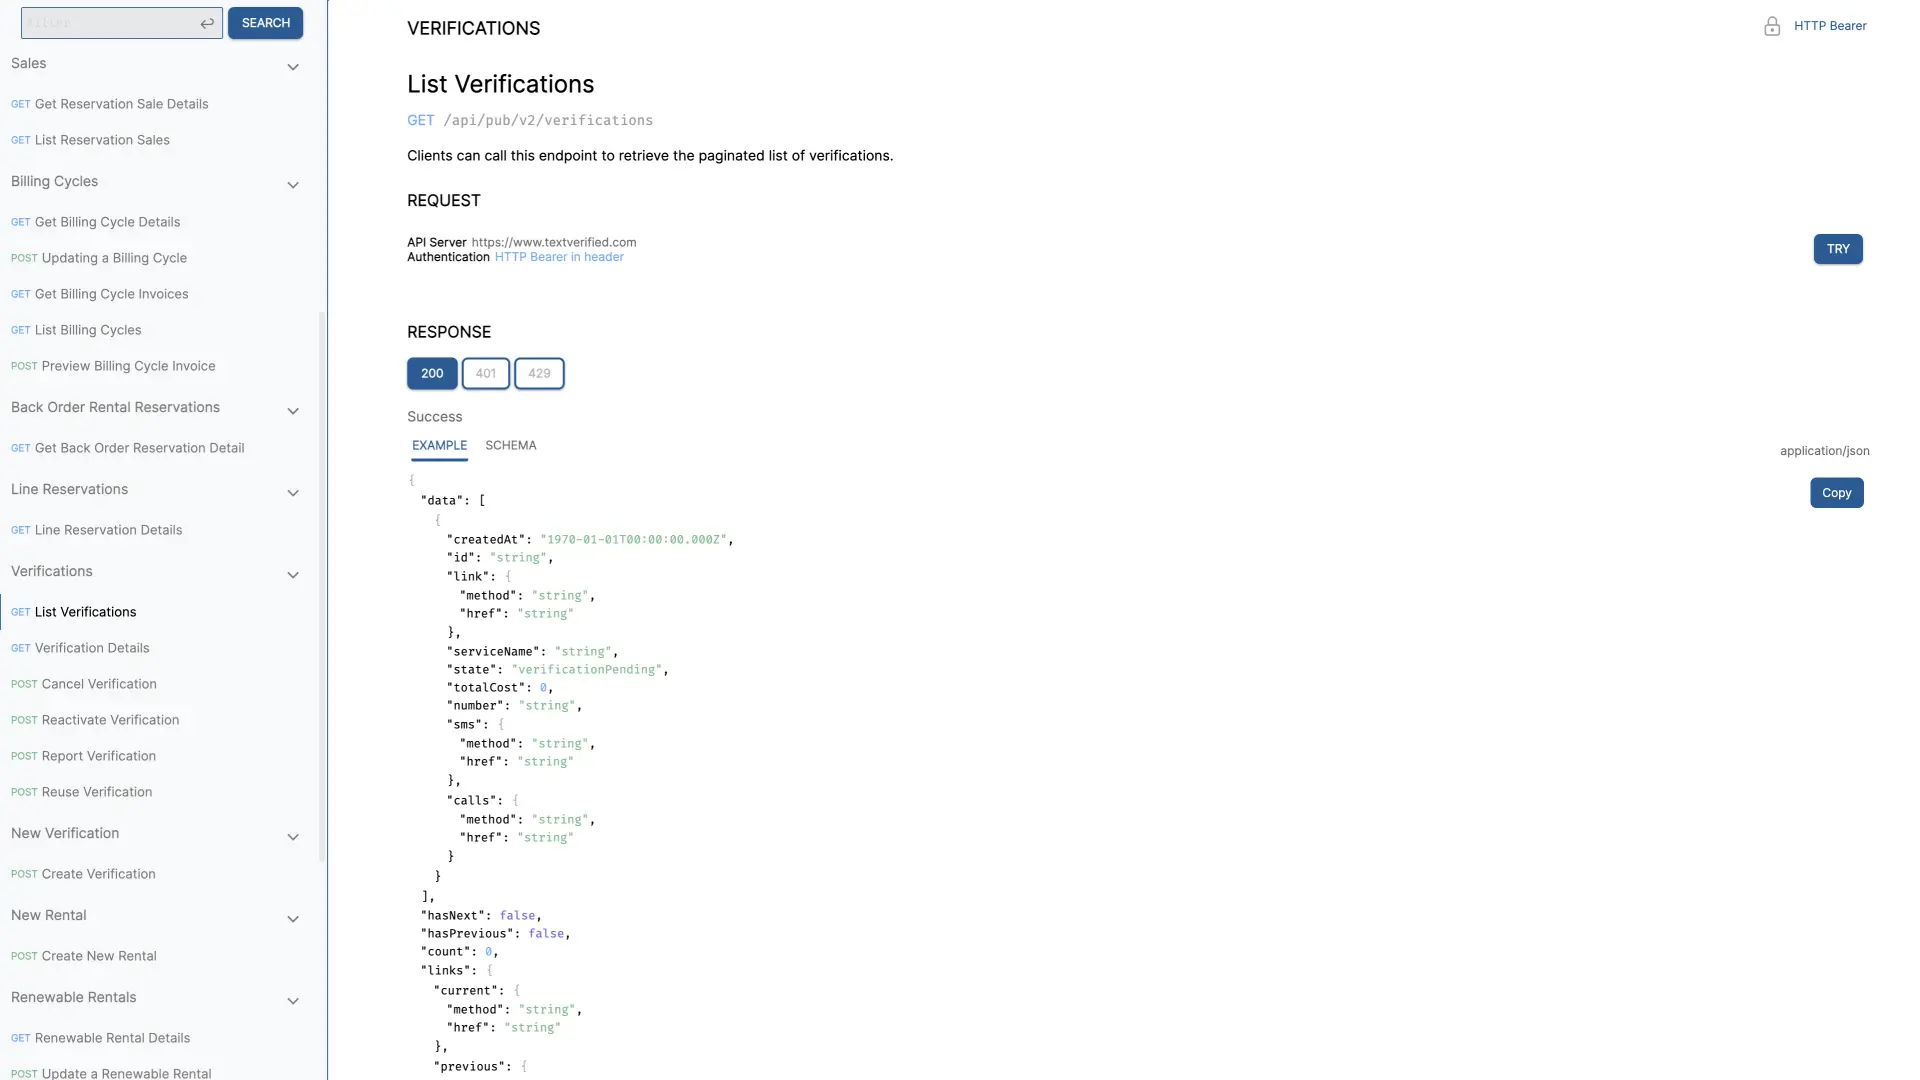Click the HTTP Bearer in header link
The image size is (1920, 1080).
click(559, 256)
